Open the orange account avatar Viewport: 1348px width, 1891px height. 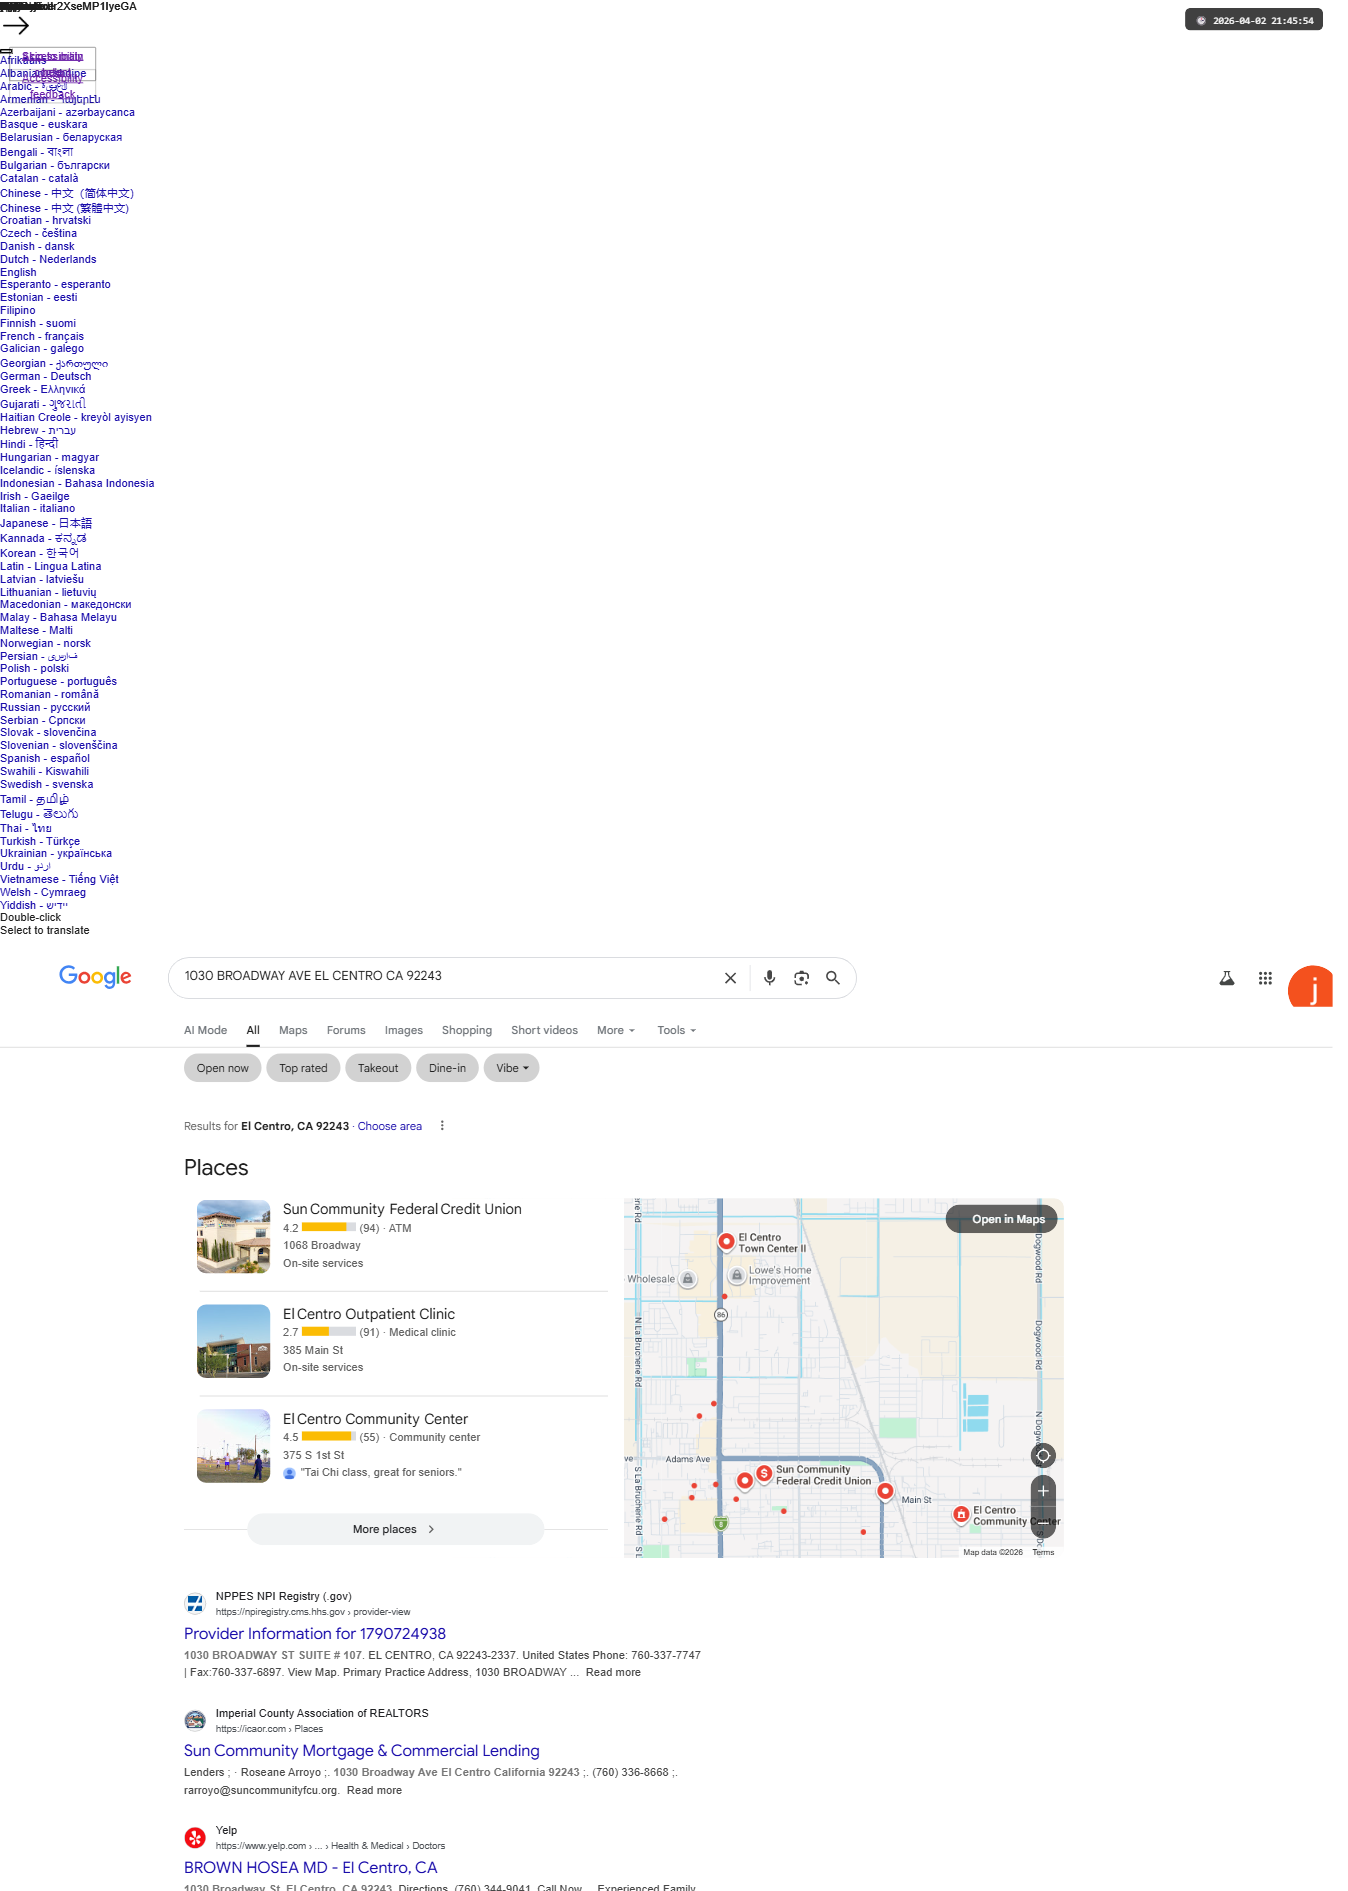coord(1310,986)
